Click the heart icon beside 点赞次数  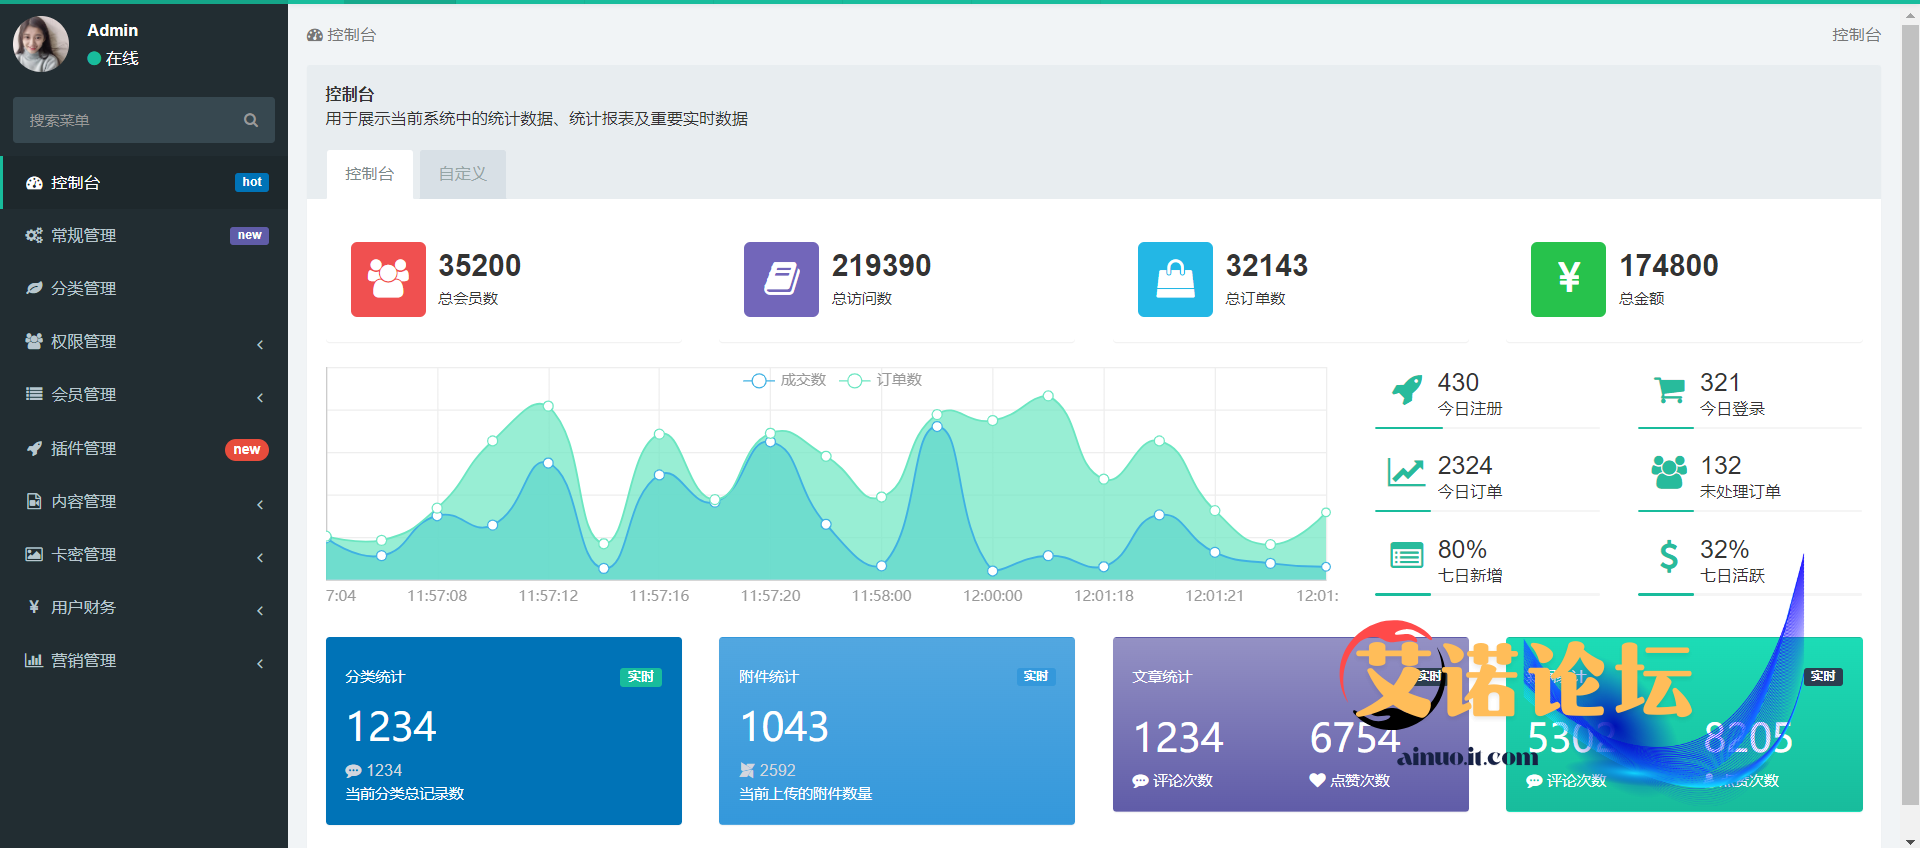pyautogui.click(x=1318, y=780)
